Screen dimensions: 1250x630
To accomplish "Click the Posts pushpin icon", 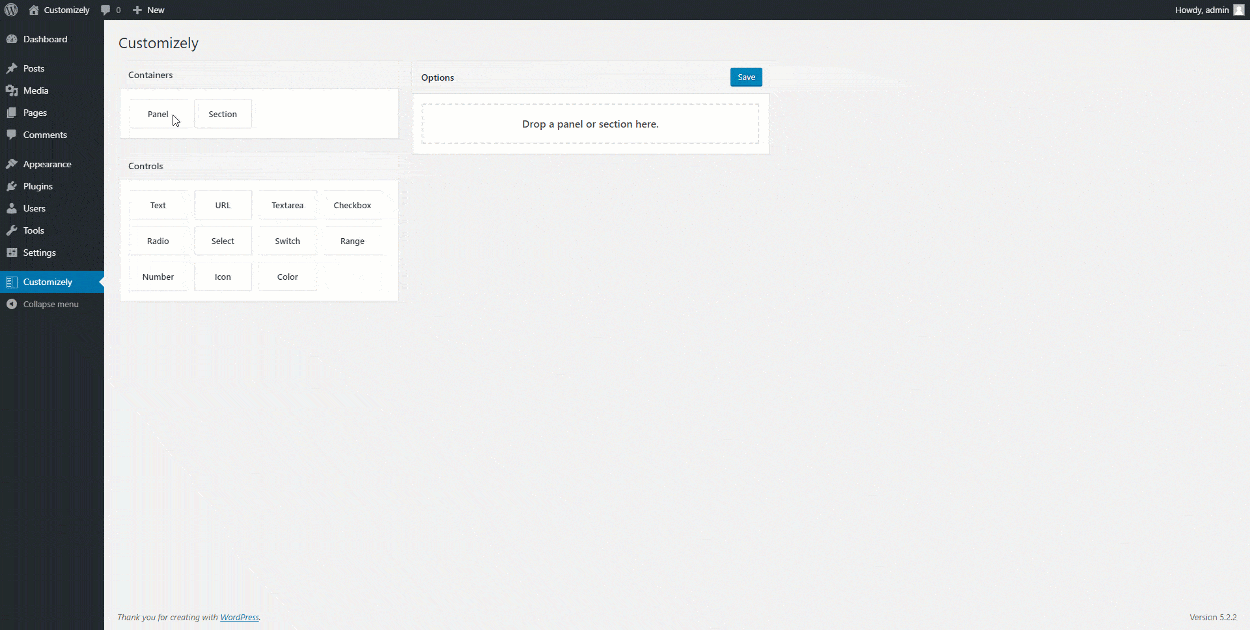I will pos(11,69).
